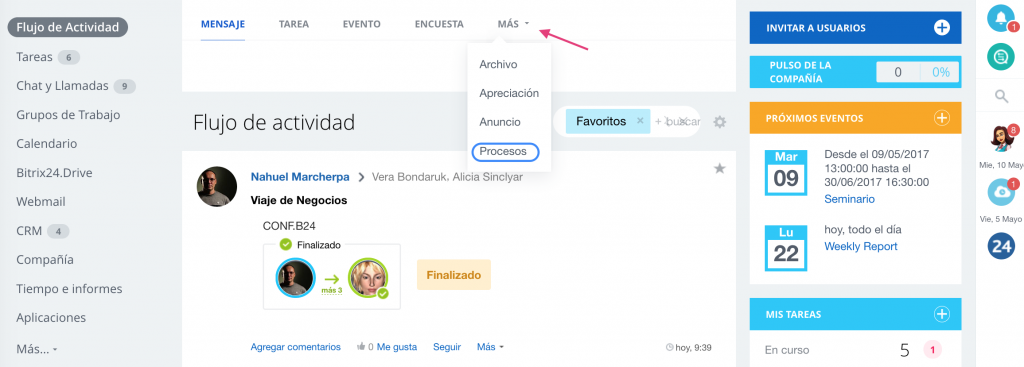Viewport: 1024px width, 367px height.
Task: Click plus icon on Invitar a Usuarios
Action: 941,27
